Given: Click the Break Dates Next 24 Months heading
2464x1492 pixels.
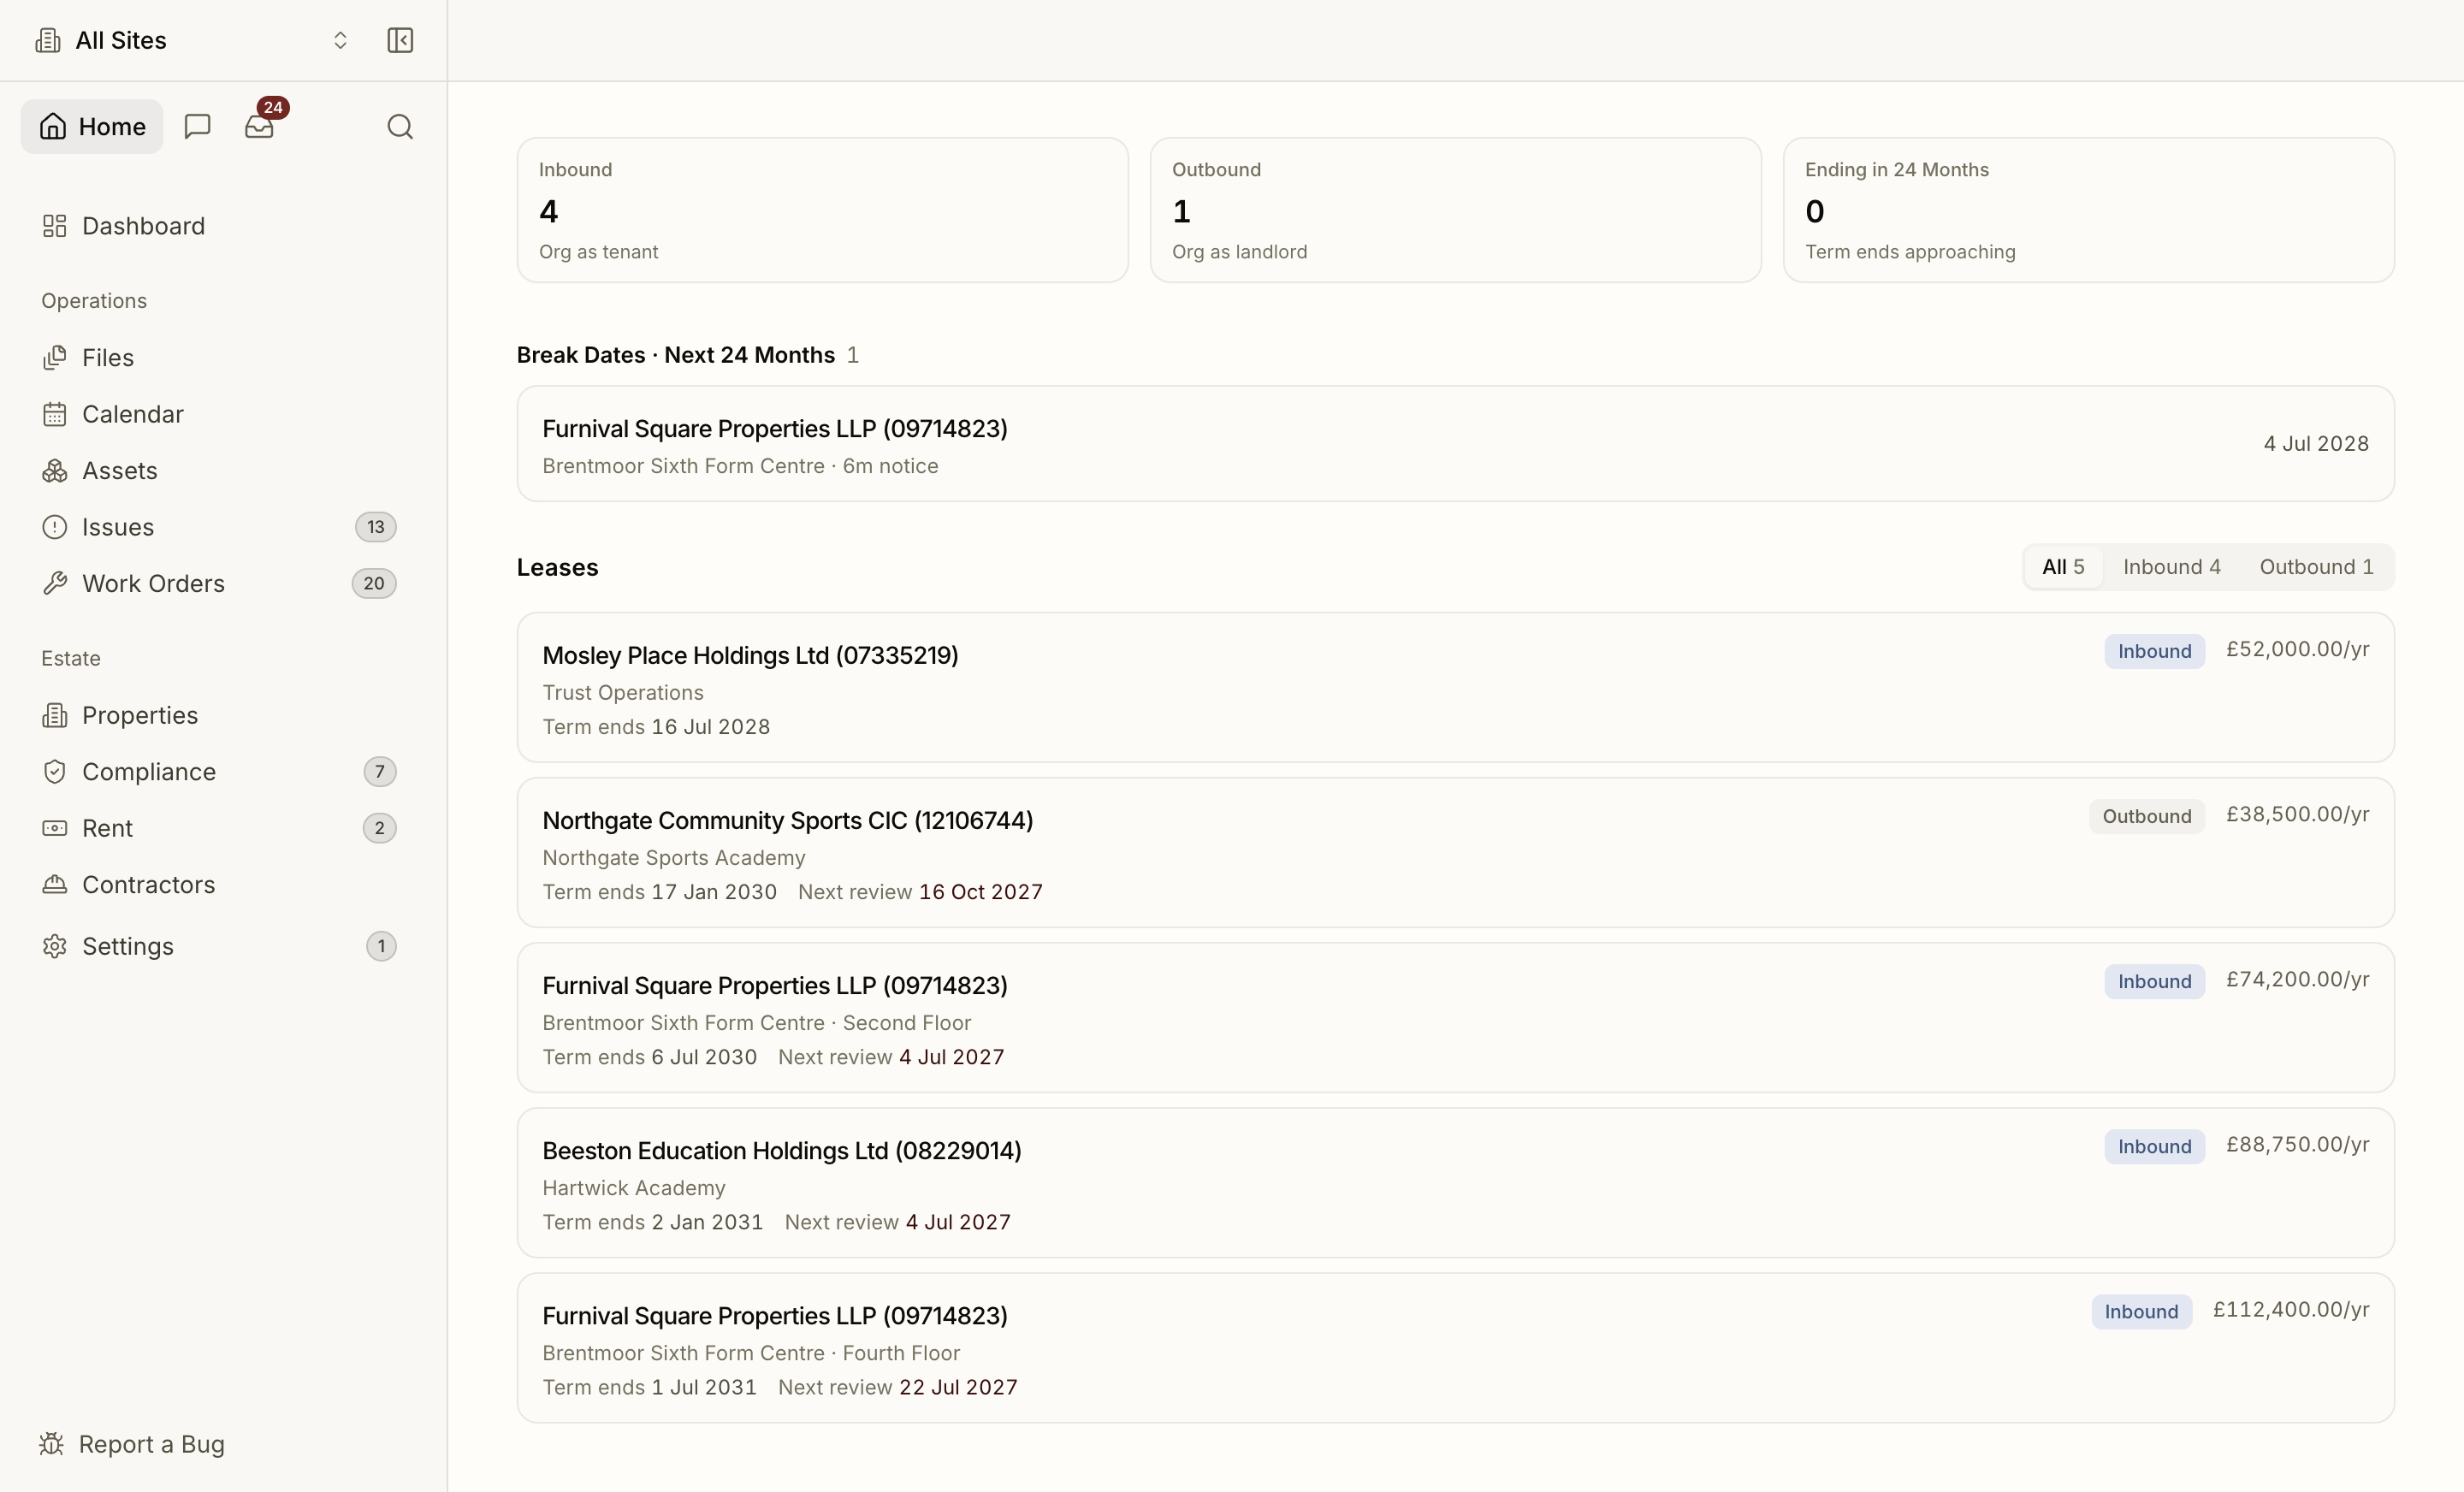Looking at the screenshot, I should 676,355.
